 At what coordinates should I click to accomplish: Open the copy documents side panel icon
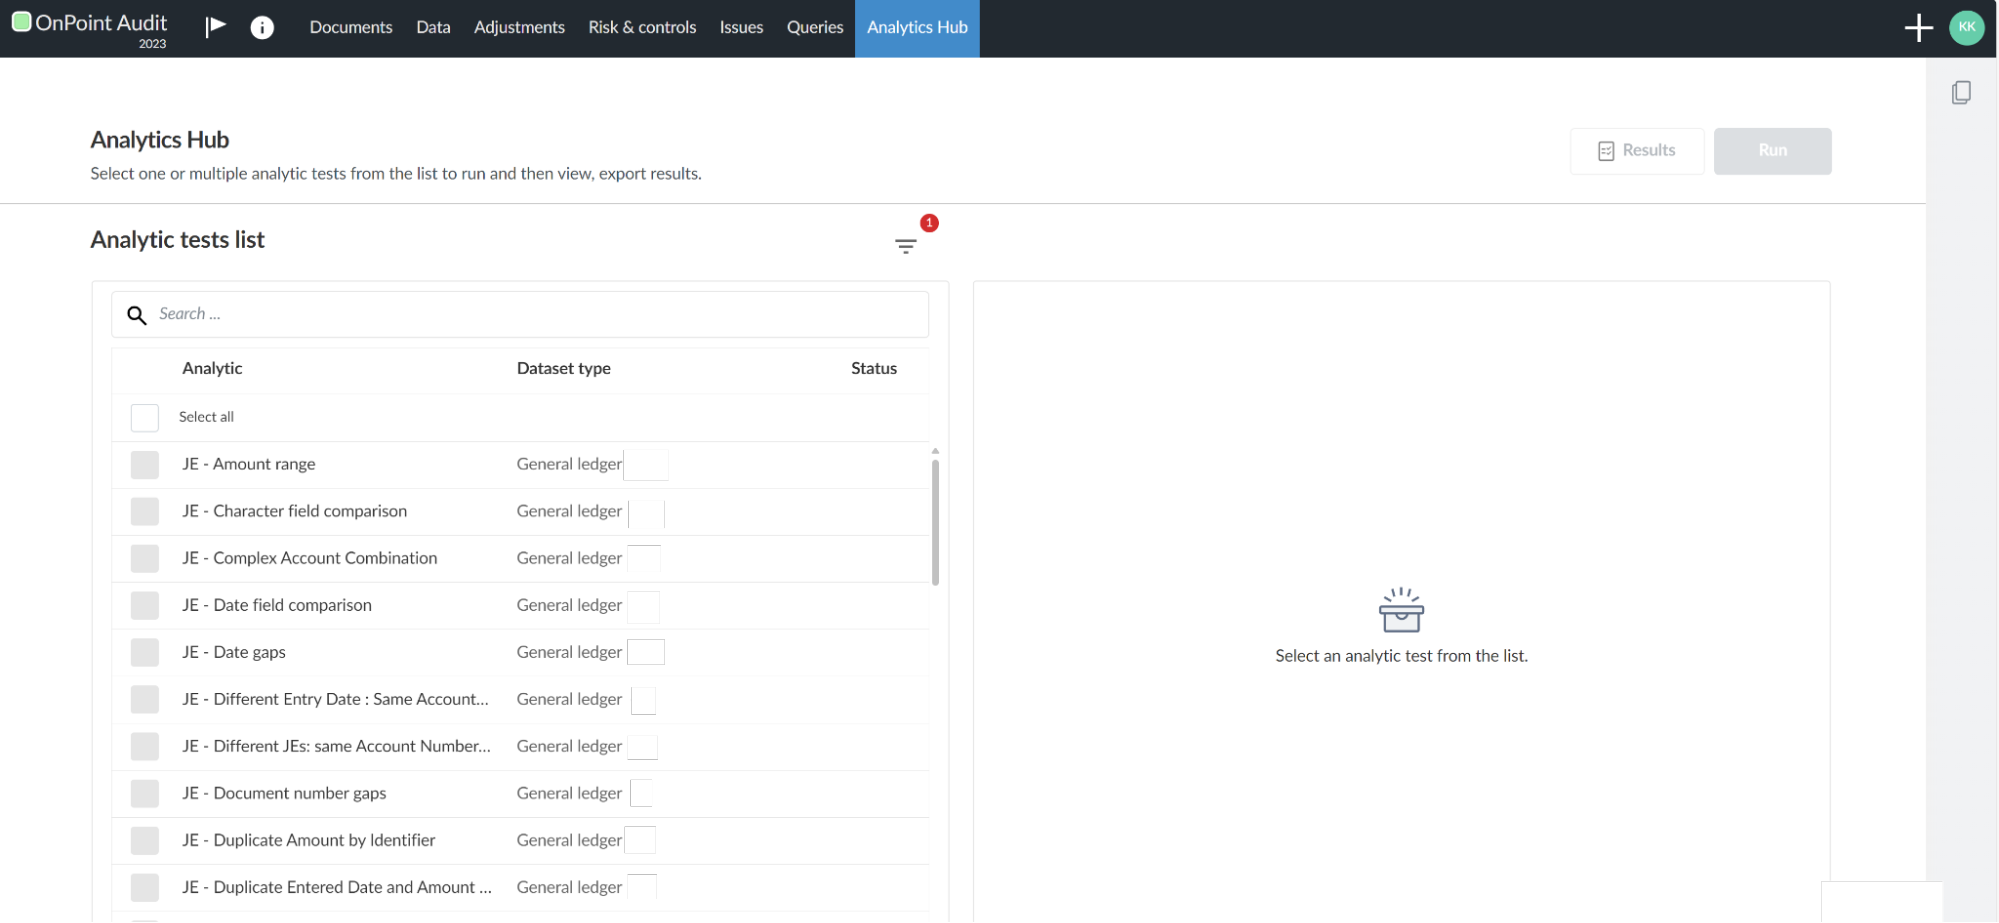click(x=1961, y=93)
